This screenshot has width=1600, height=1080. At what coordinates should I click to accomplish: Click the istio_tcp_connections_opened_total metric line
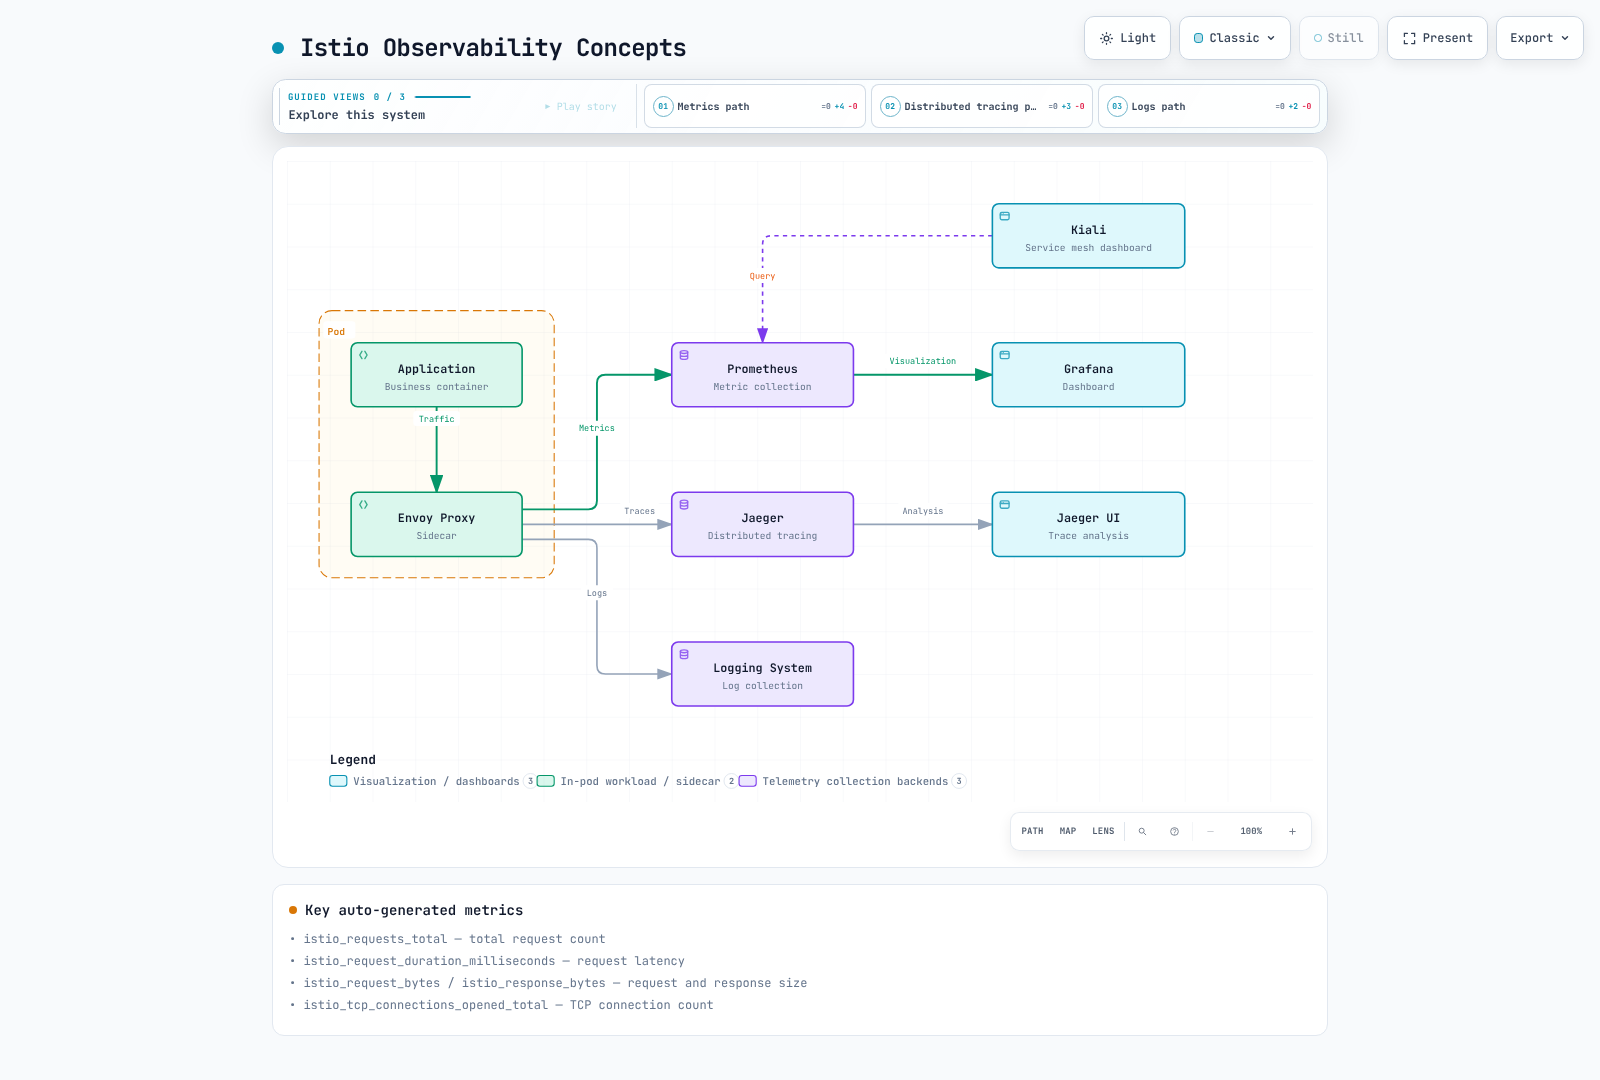(x=508, y=1005)
